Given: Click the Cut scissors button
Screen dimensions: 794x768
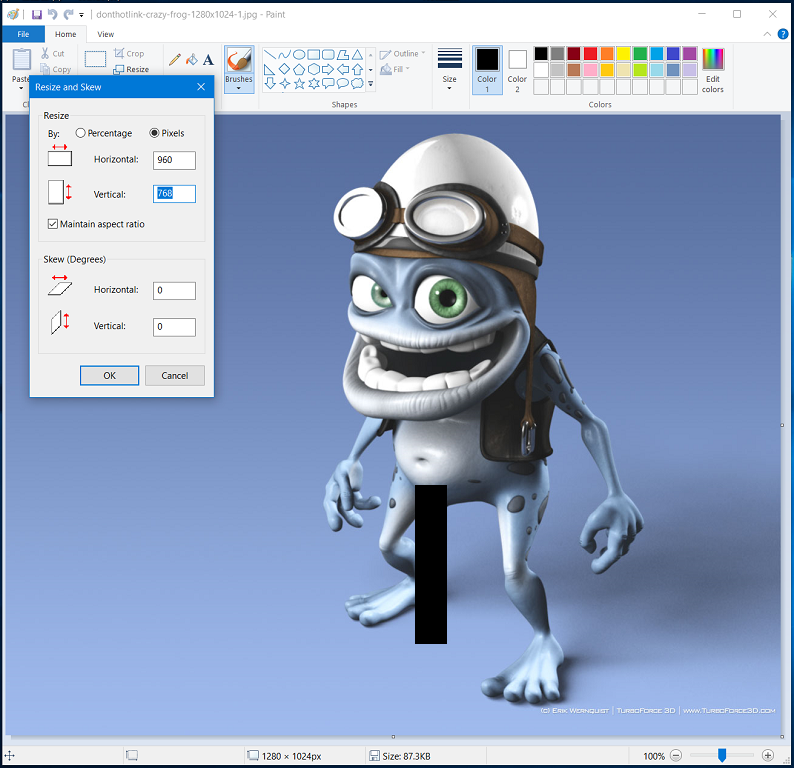Looking at the screenshot, I should click(x=53, y=53).
